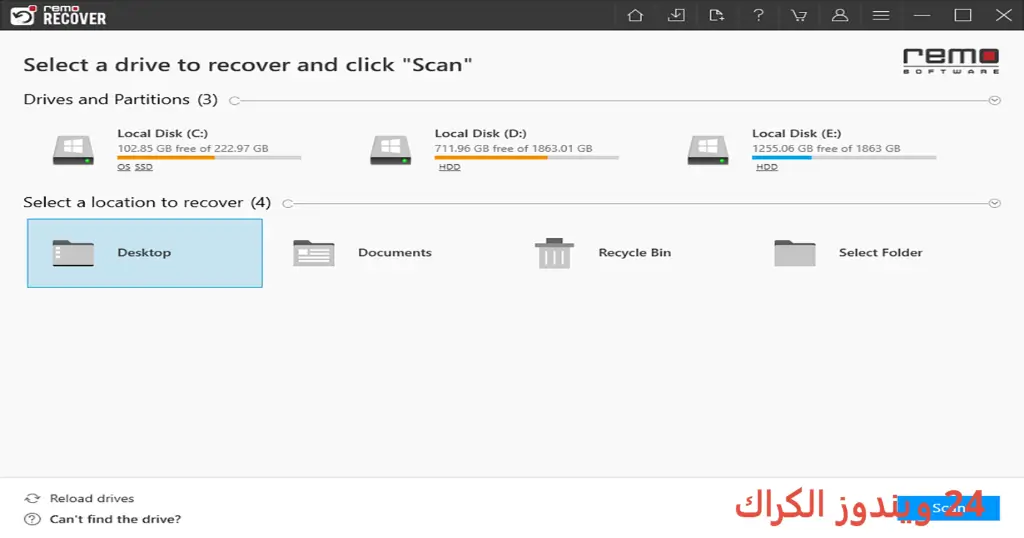Collapse the Drives and Partitions section
The width and height of the screenshot is (1024, 538).
pos(995,101)
